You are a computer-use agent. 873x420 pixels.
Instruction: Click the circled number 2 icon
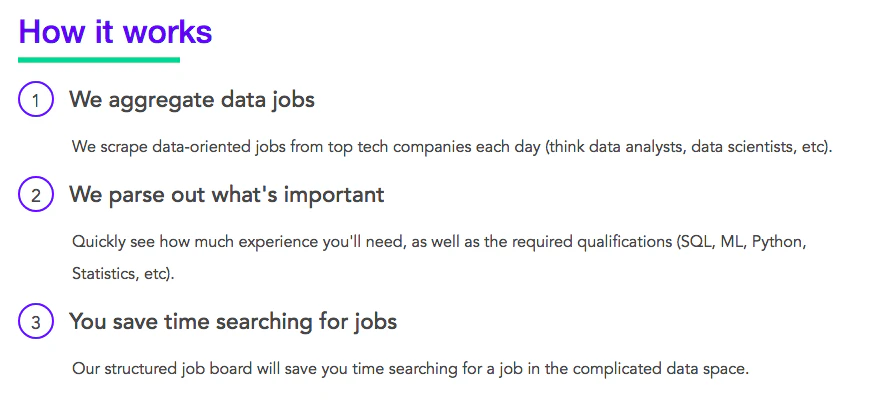click(x=35, y=195)
